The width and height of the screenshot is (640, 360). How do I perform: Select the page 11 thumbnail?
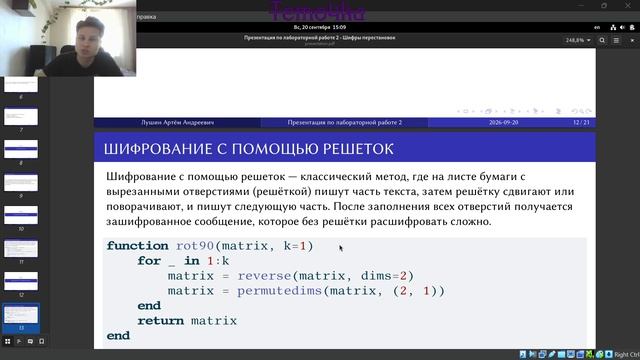[x=21, y=248]
